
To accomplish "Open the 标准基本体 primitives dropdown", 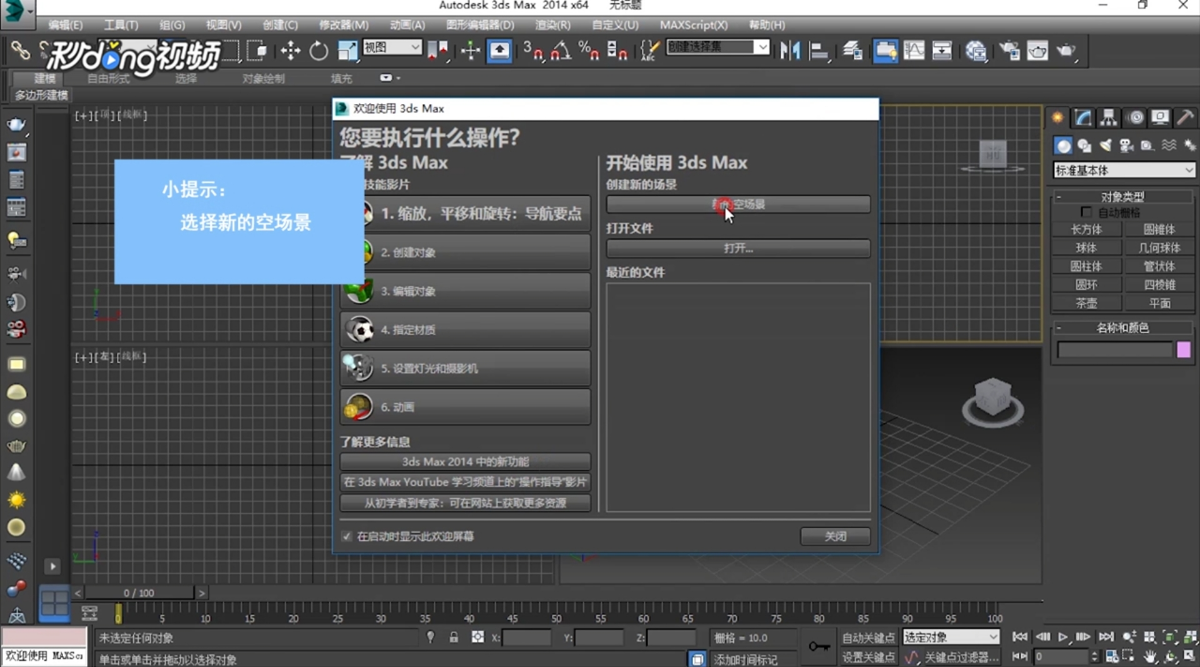I will [1124, 171].
